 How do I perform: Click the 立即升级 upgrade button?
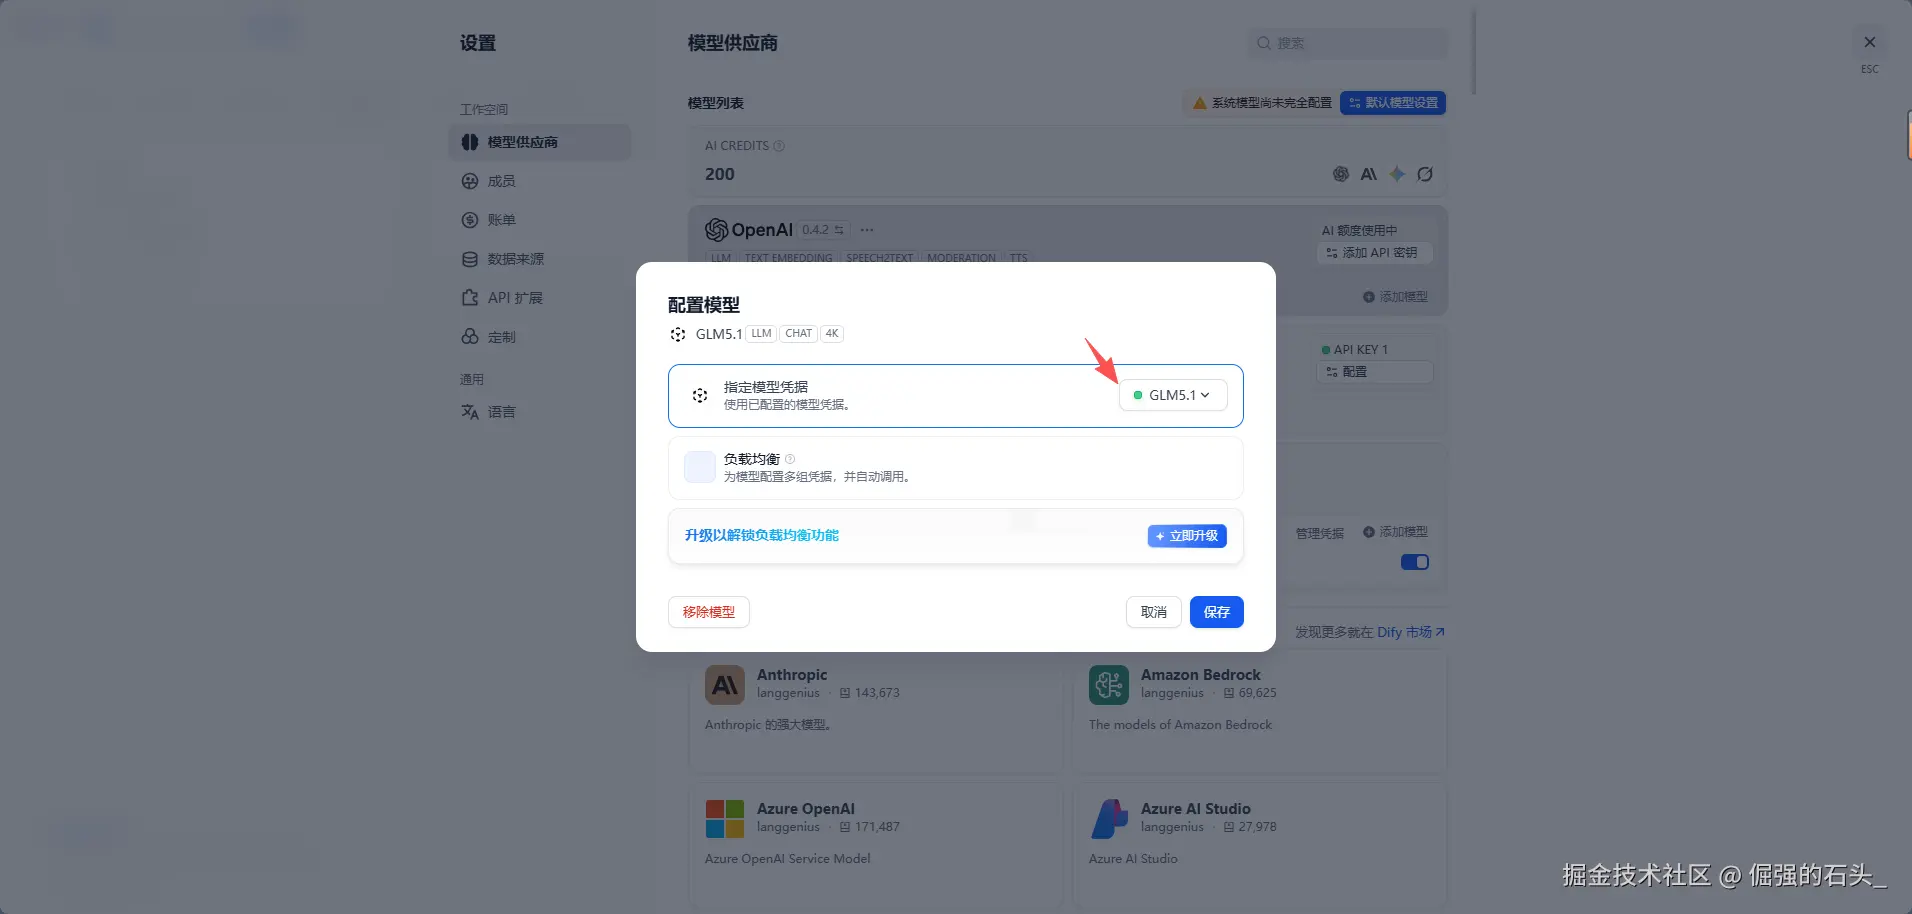click(x=1187, y=536)
